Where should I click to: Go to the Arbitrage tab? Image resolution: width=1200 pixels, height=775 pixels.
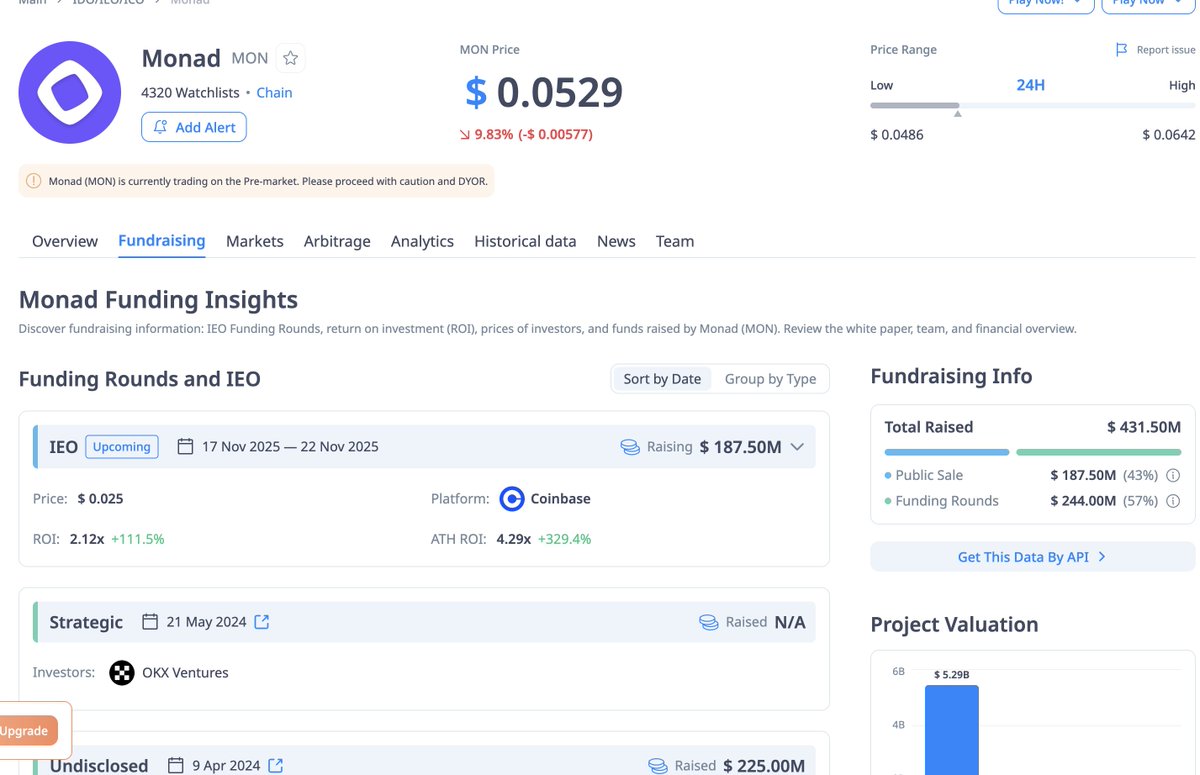click(337, 241)
